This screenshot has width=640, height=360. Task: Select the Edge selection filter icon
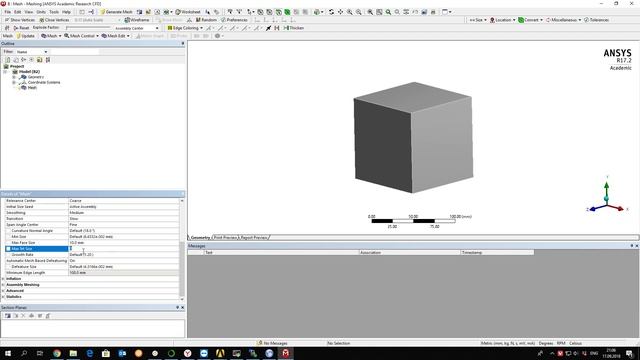pyautogui.click(x=269, y=12)
